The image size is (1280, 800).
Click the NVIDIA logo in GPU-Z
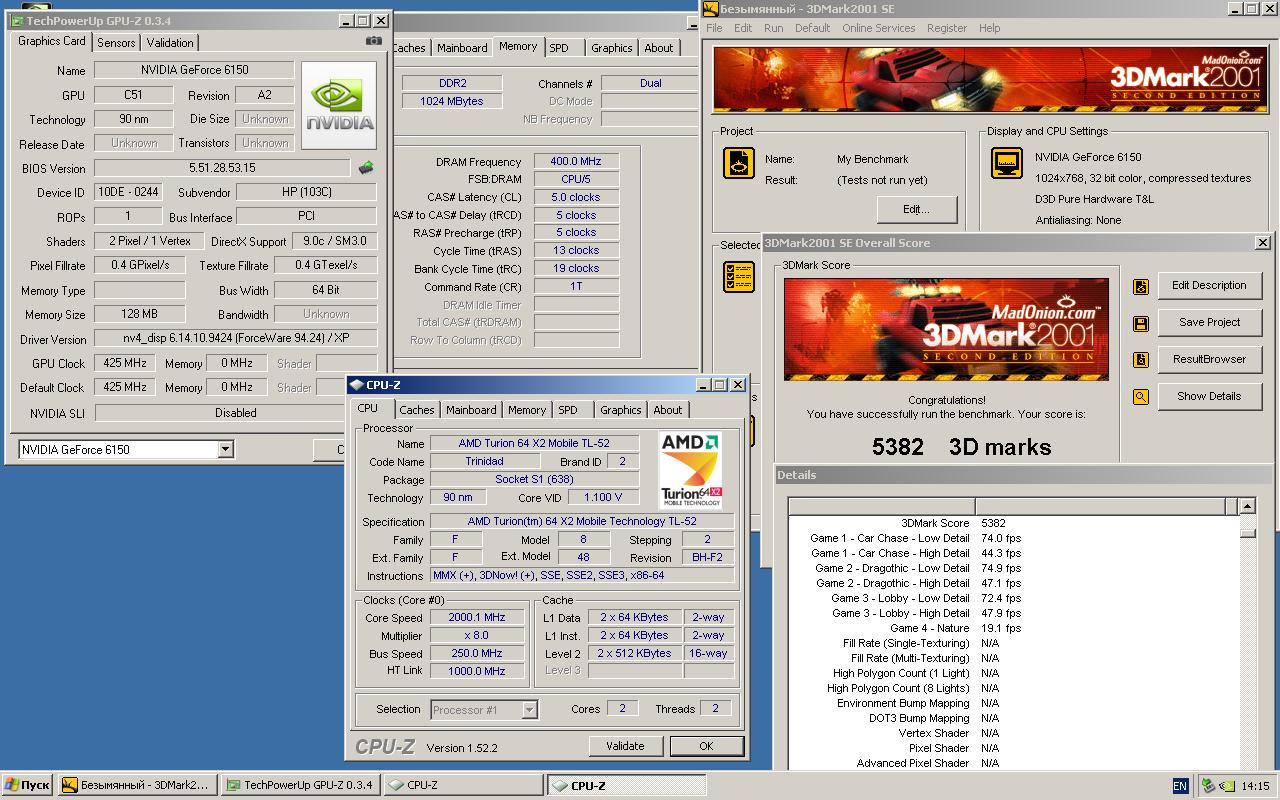pos(340,106)
